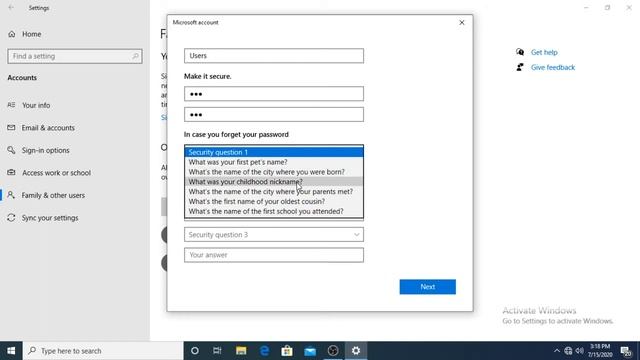
Task: Open Your info settings page
Action: [29, 105]
